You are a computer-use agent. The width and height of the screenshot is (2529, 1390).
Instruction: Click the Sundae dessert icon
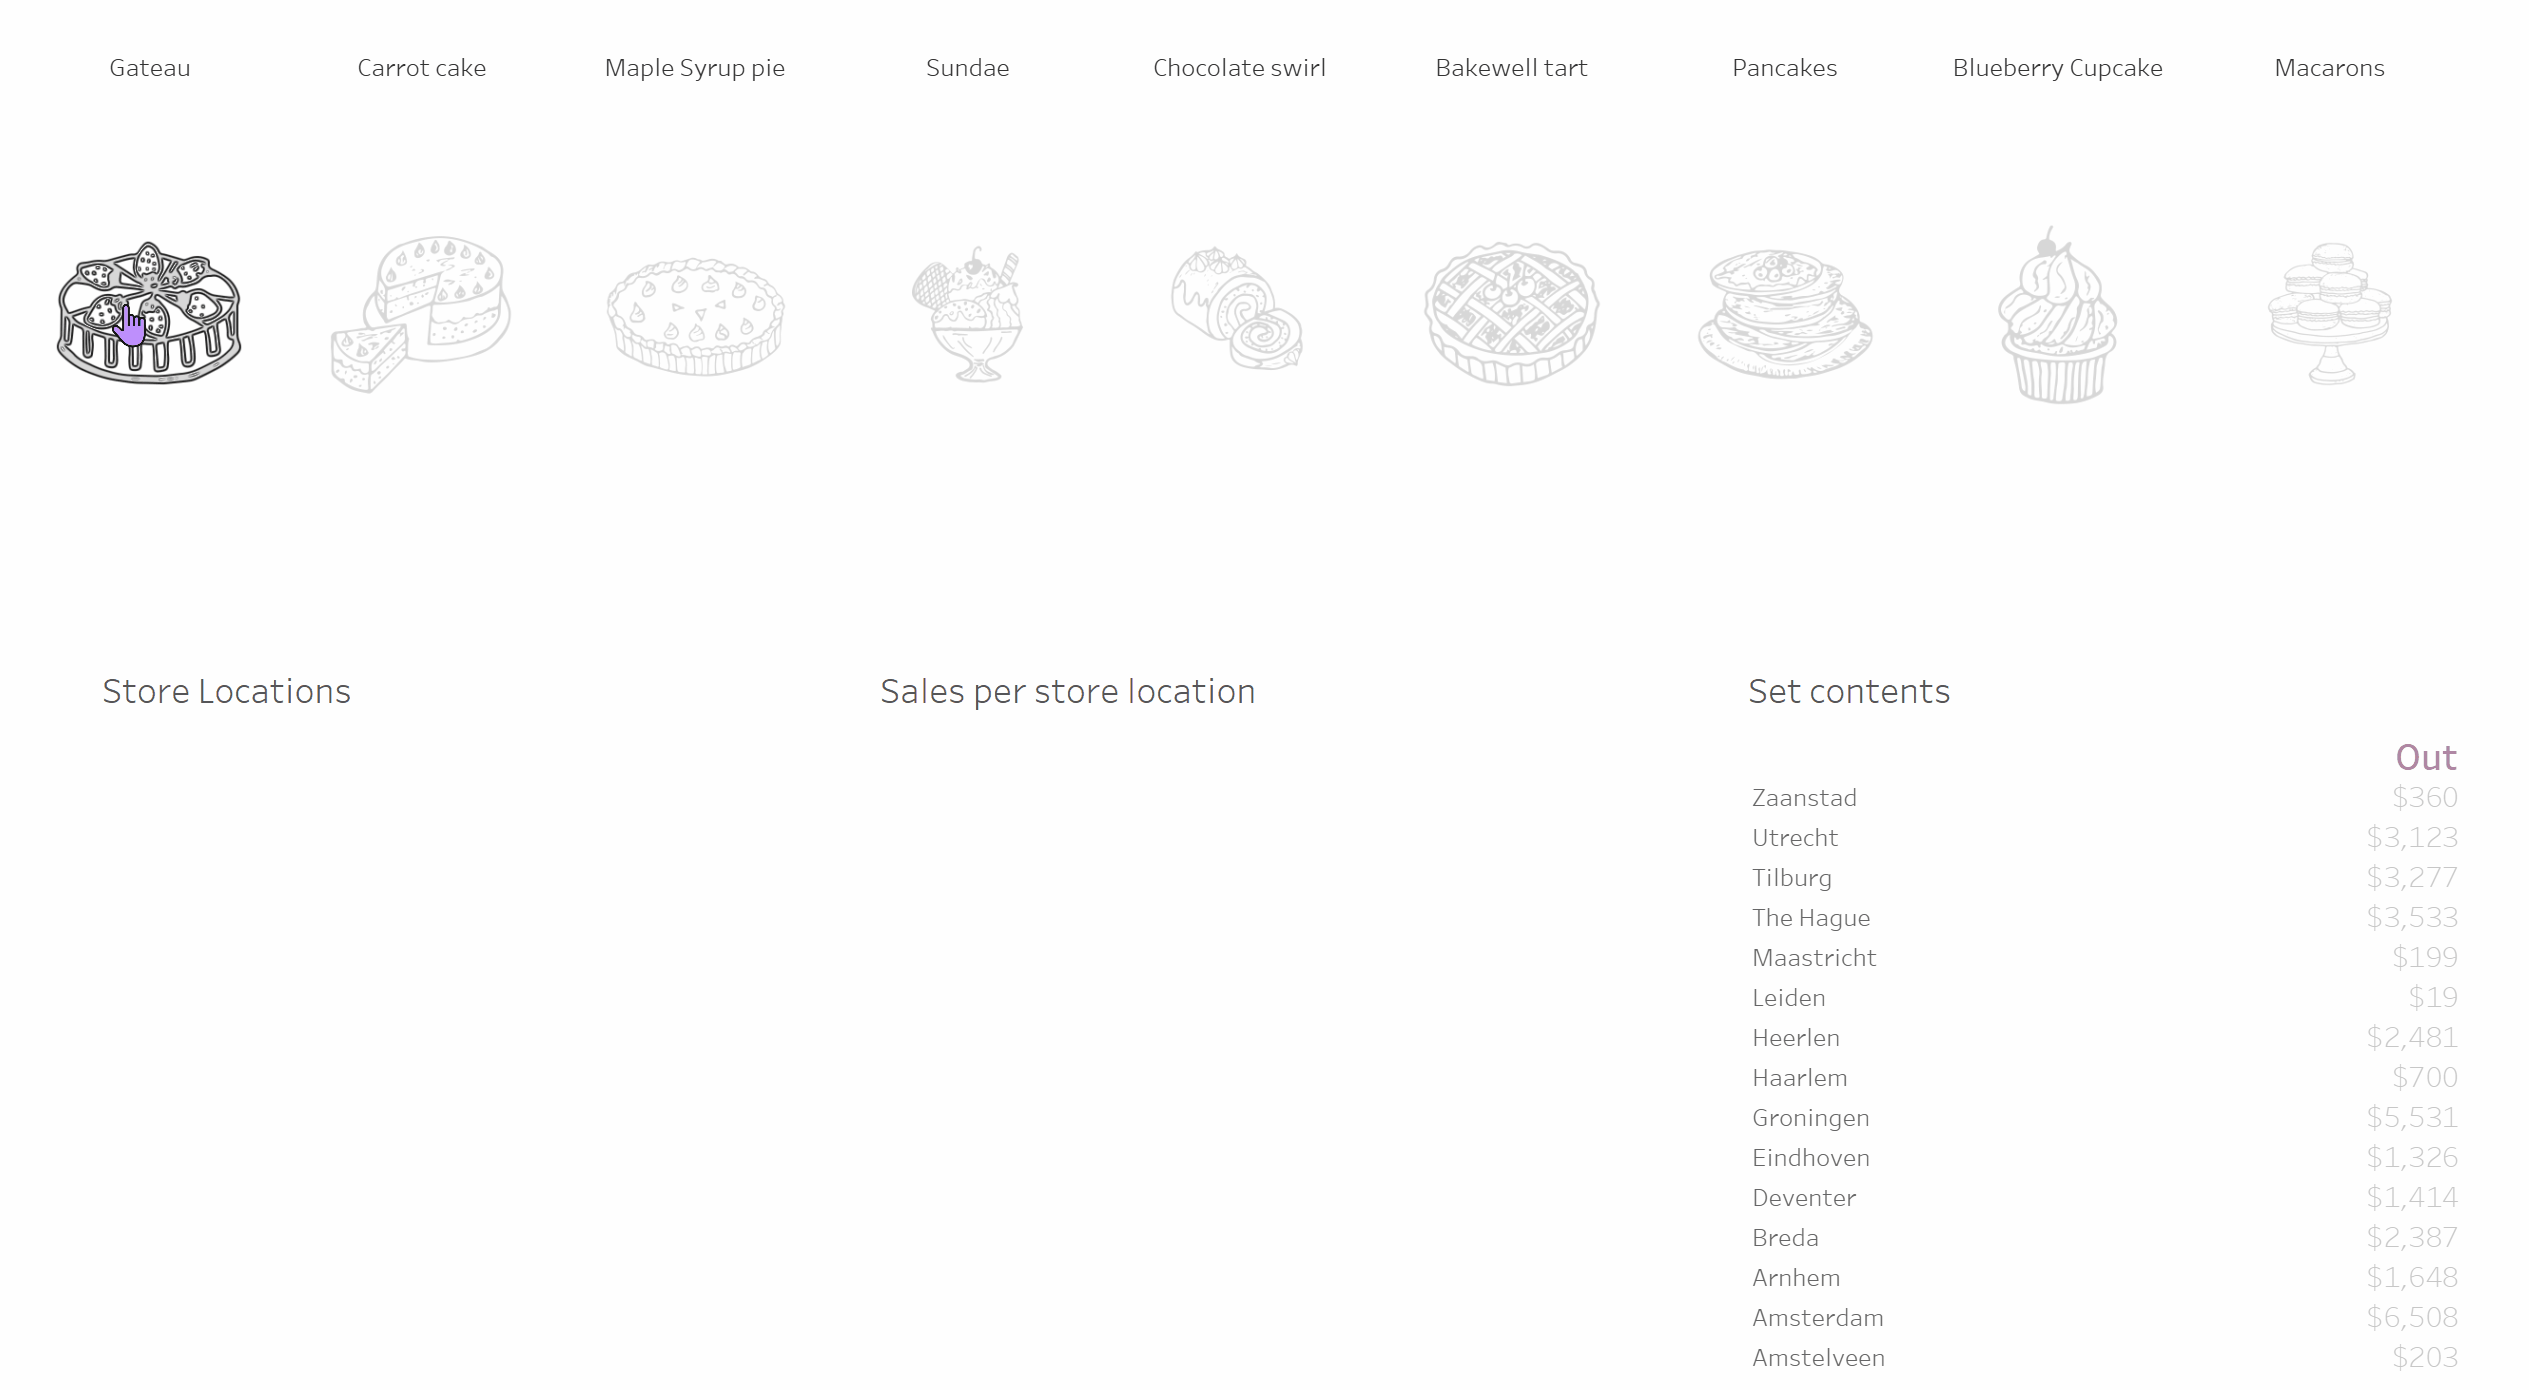click(967, 313)
